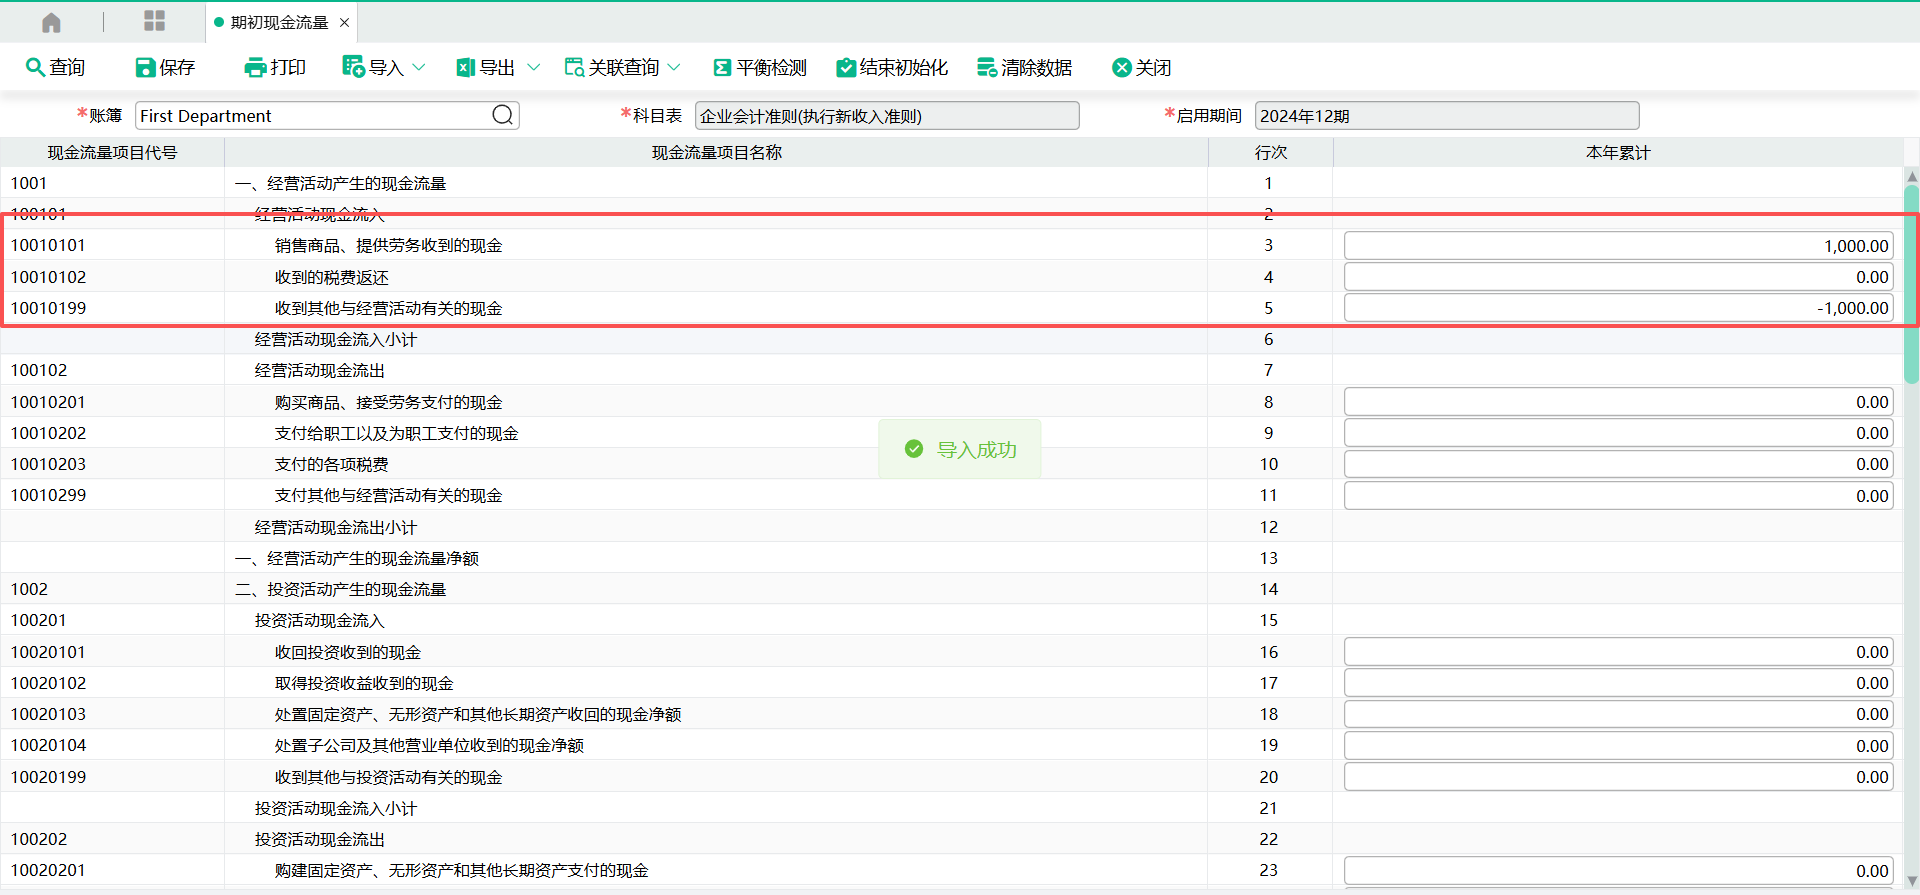
Task: Expand the 导出 export dropdown arrow
Action: [533, 67]
